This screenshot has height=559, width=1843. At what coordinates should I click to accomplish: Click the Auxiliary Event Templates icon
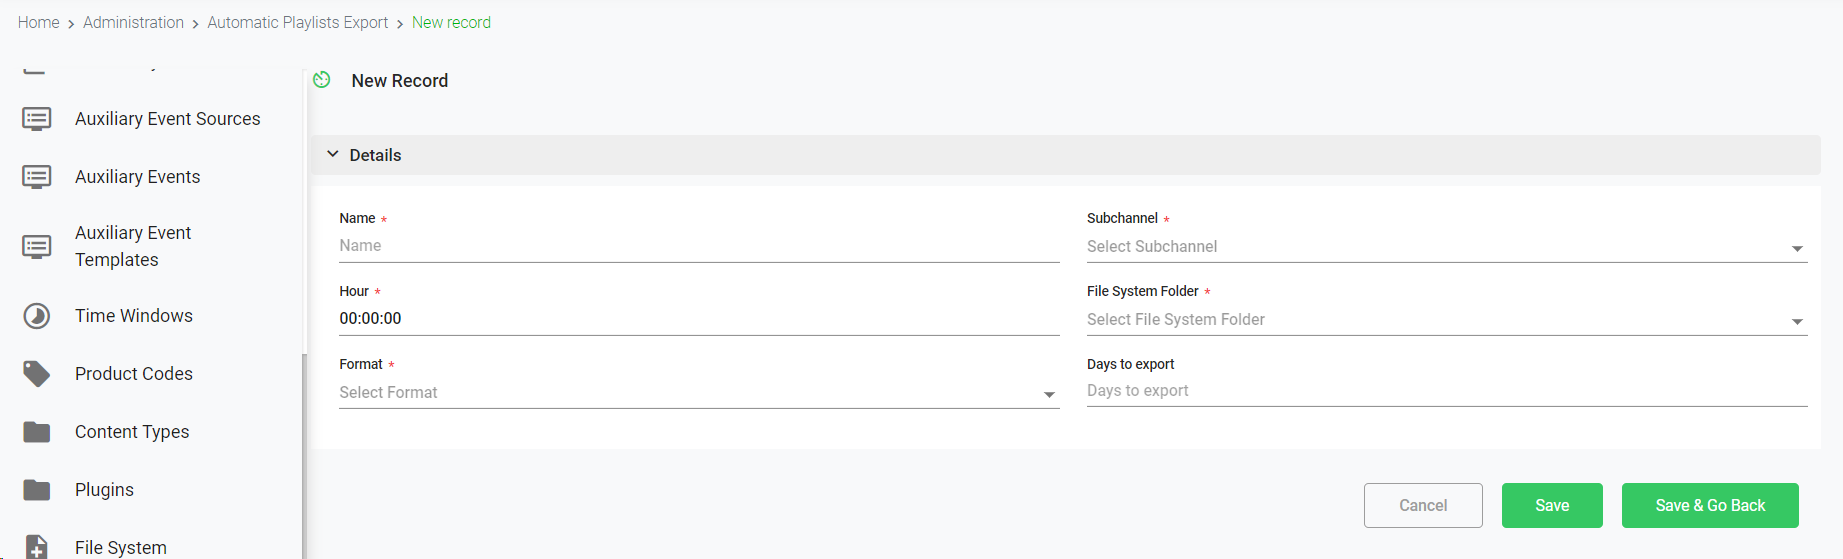[37, 246]
